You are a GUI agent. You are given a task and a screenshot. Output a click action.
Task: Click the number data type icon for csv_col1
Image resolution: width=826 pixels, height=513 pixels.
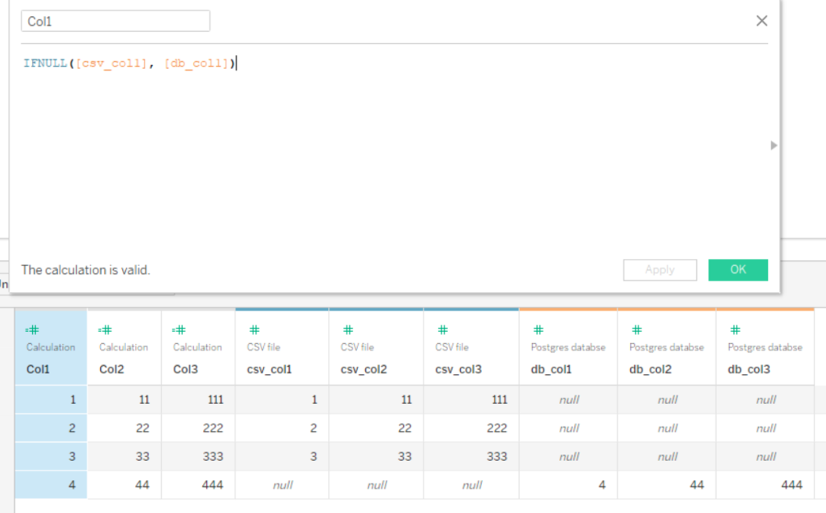tap(254, 330)
